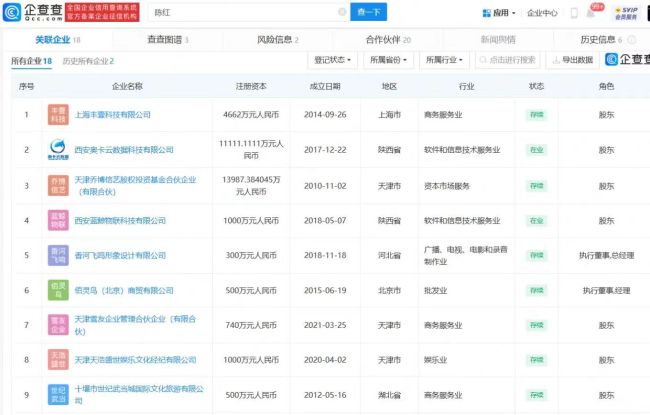Click the 天津乔博信艺 company logo icon
The height and width of the screenshot is (415, 650).
tap(58, 185)
